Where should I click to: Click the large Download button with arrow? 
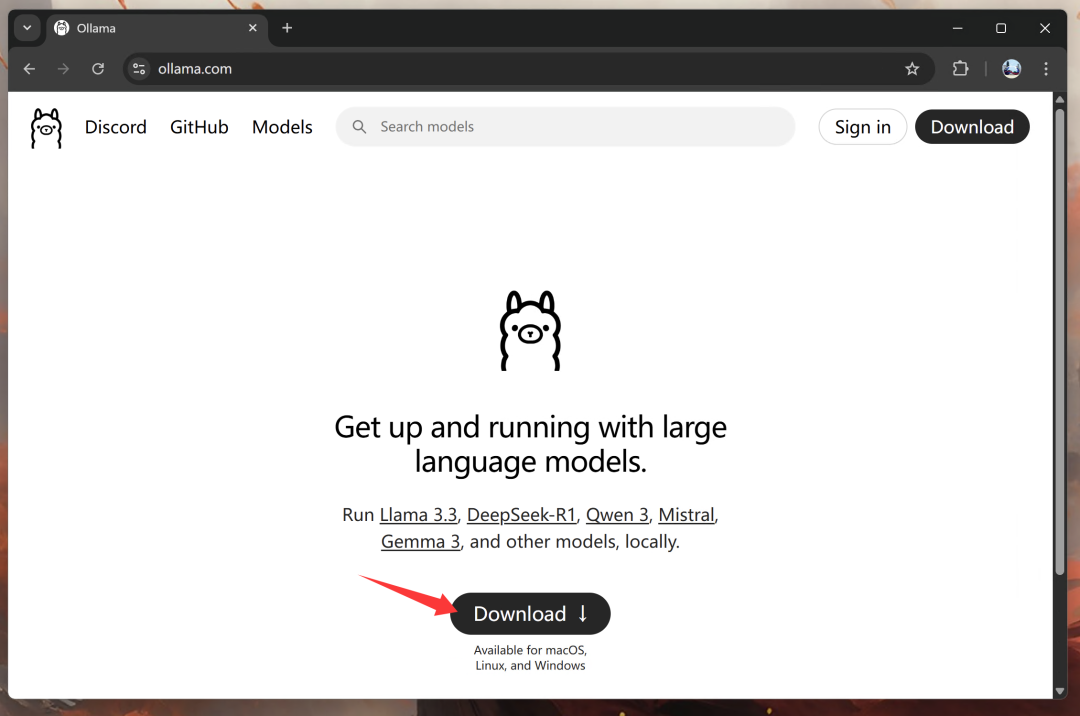click(530, 613)
